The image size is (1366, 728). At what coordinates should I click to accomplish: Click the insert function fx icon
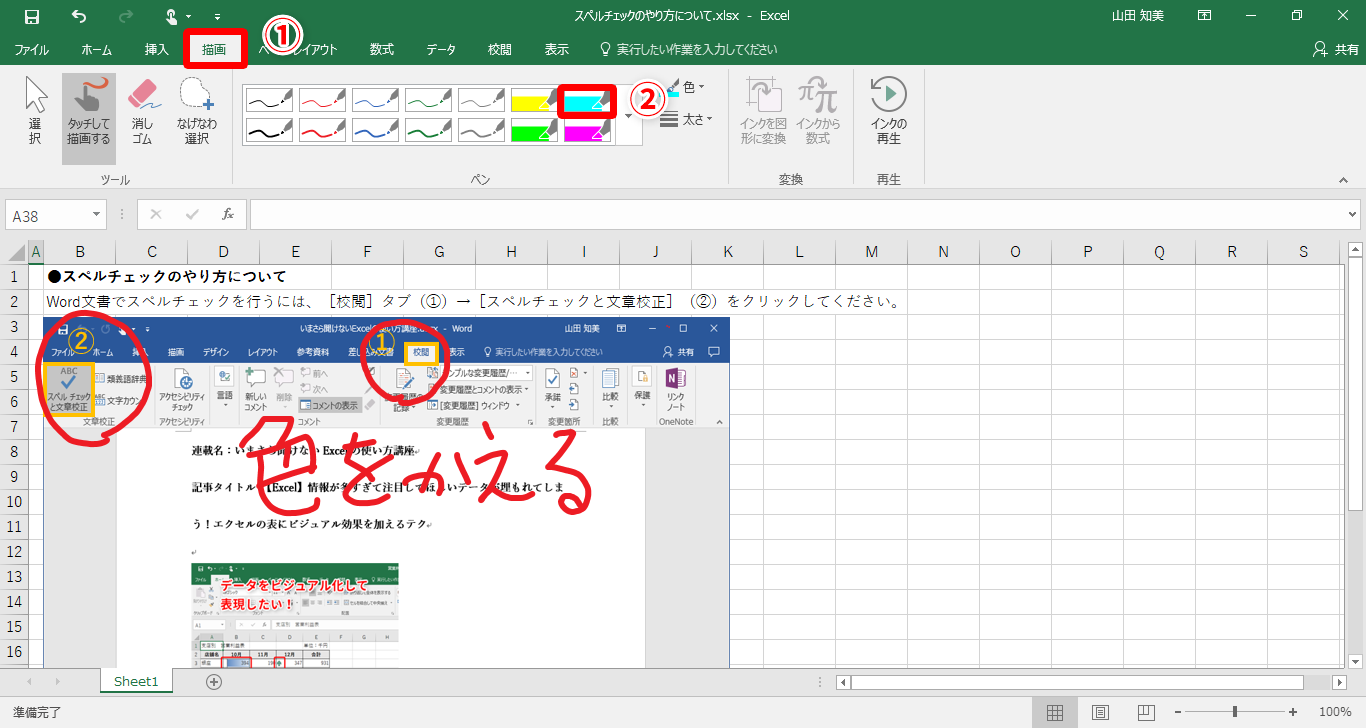(228, 214)
